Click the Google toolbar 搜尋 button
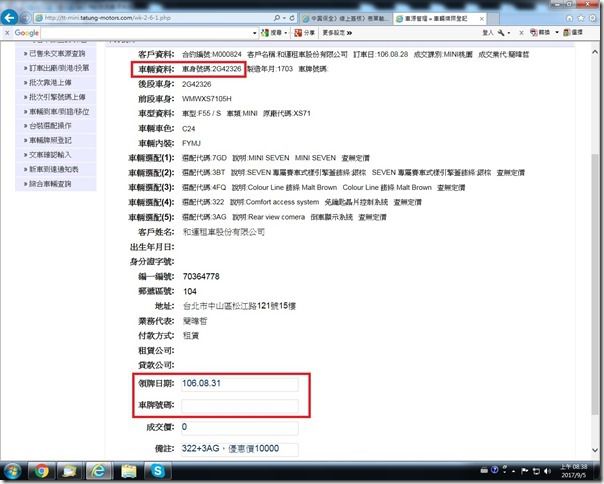This screenshot has height=484, width=604. tap(271, 33)
